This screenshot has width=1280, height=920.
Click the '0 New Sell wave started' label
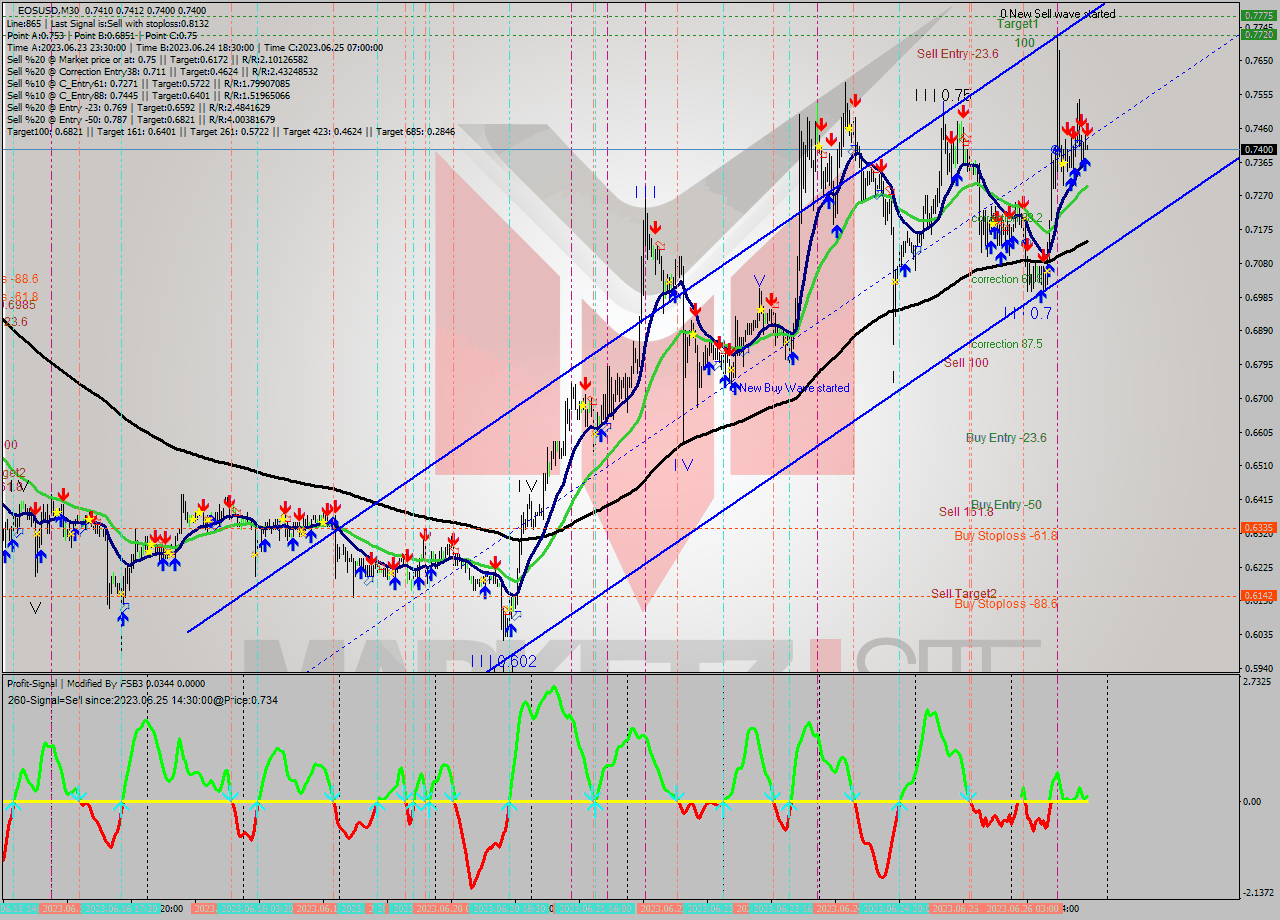point(1057,13)
